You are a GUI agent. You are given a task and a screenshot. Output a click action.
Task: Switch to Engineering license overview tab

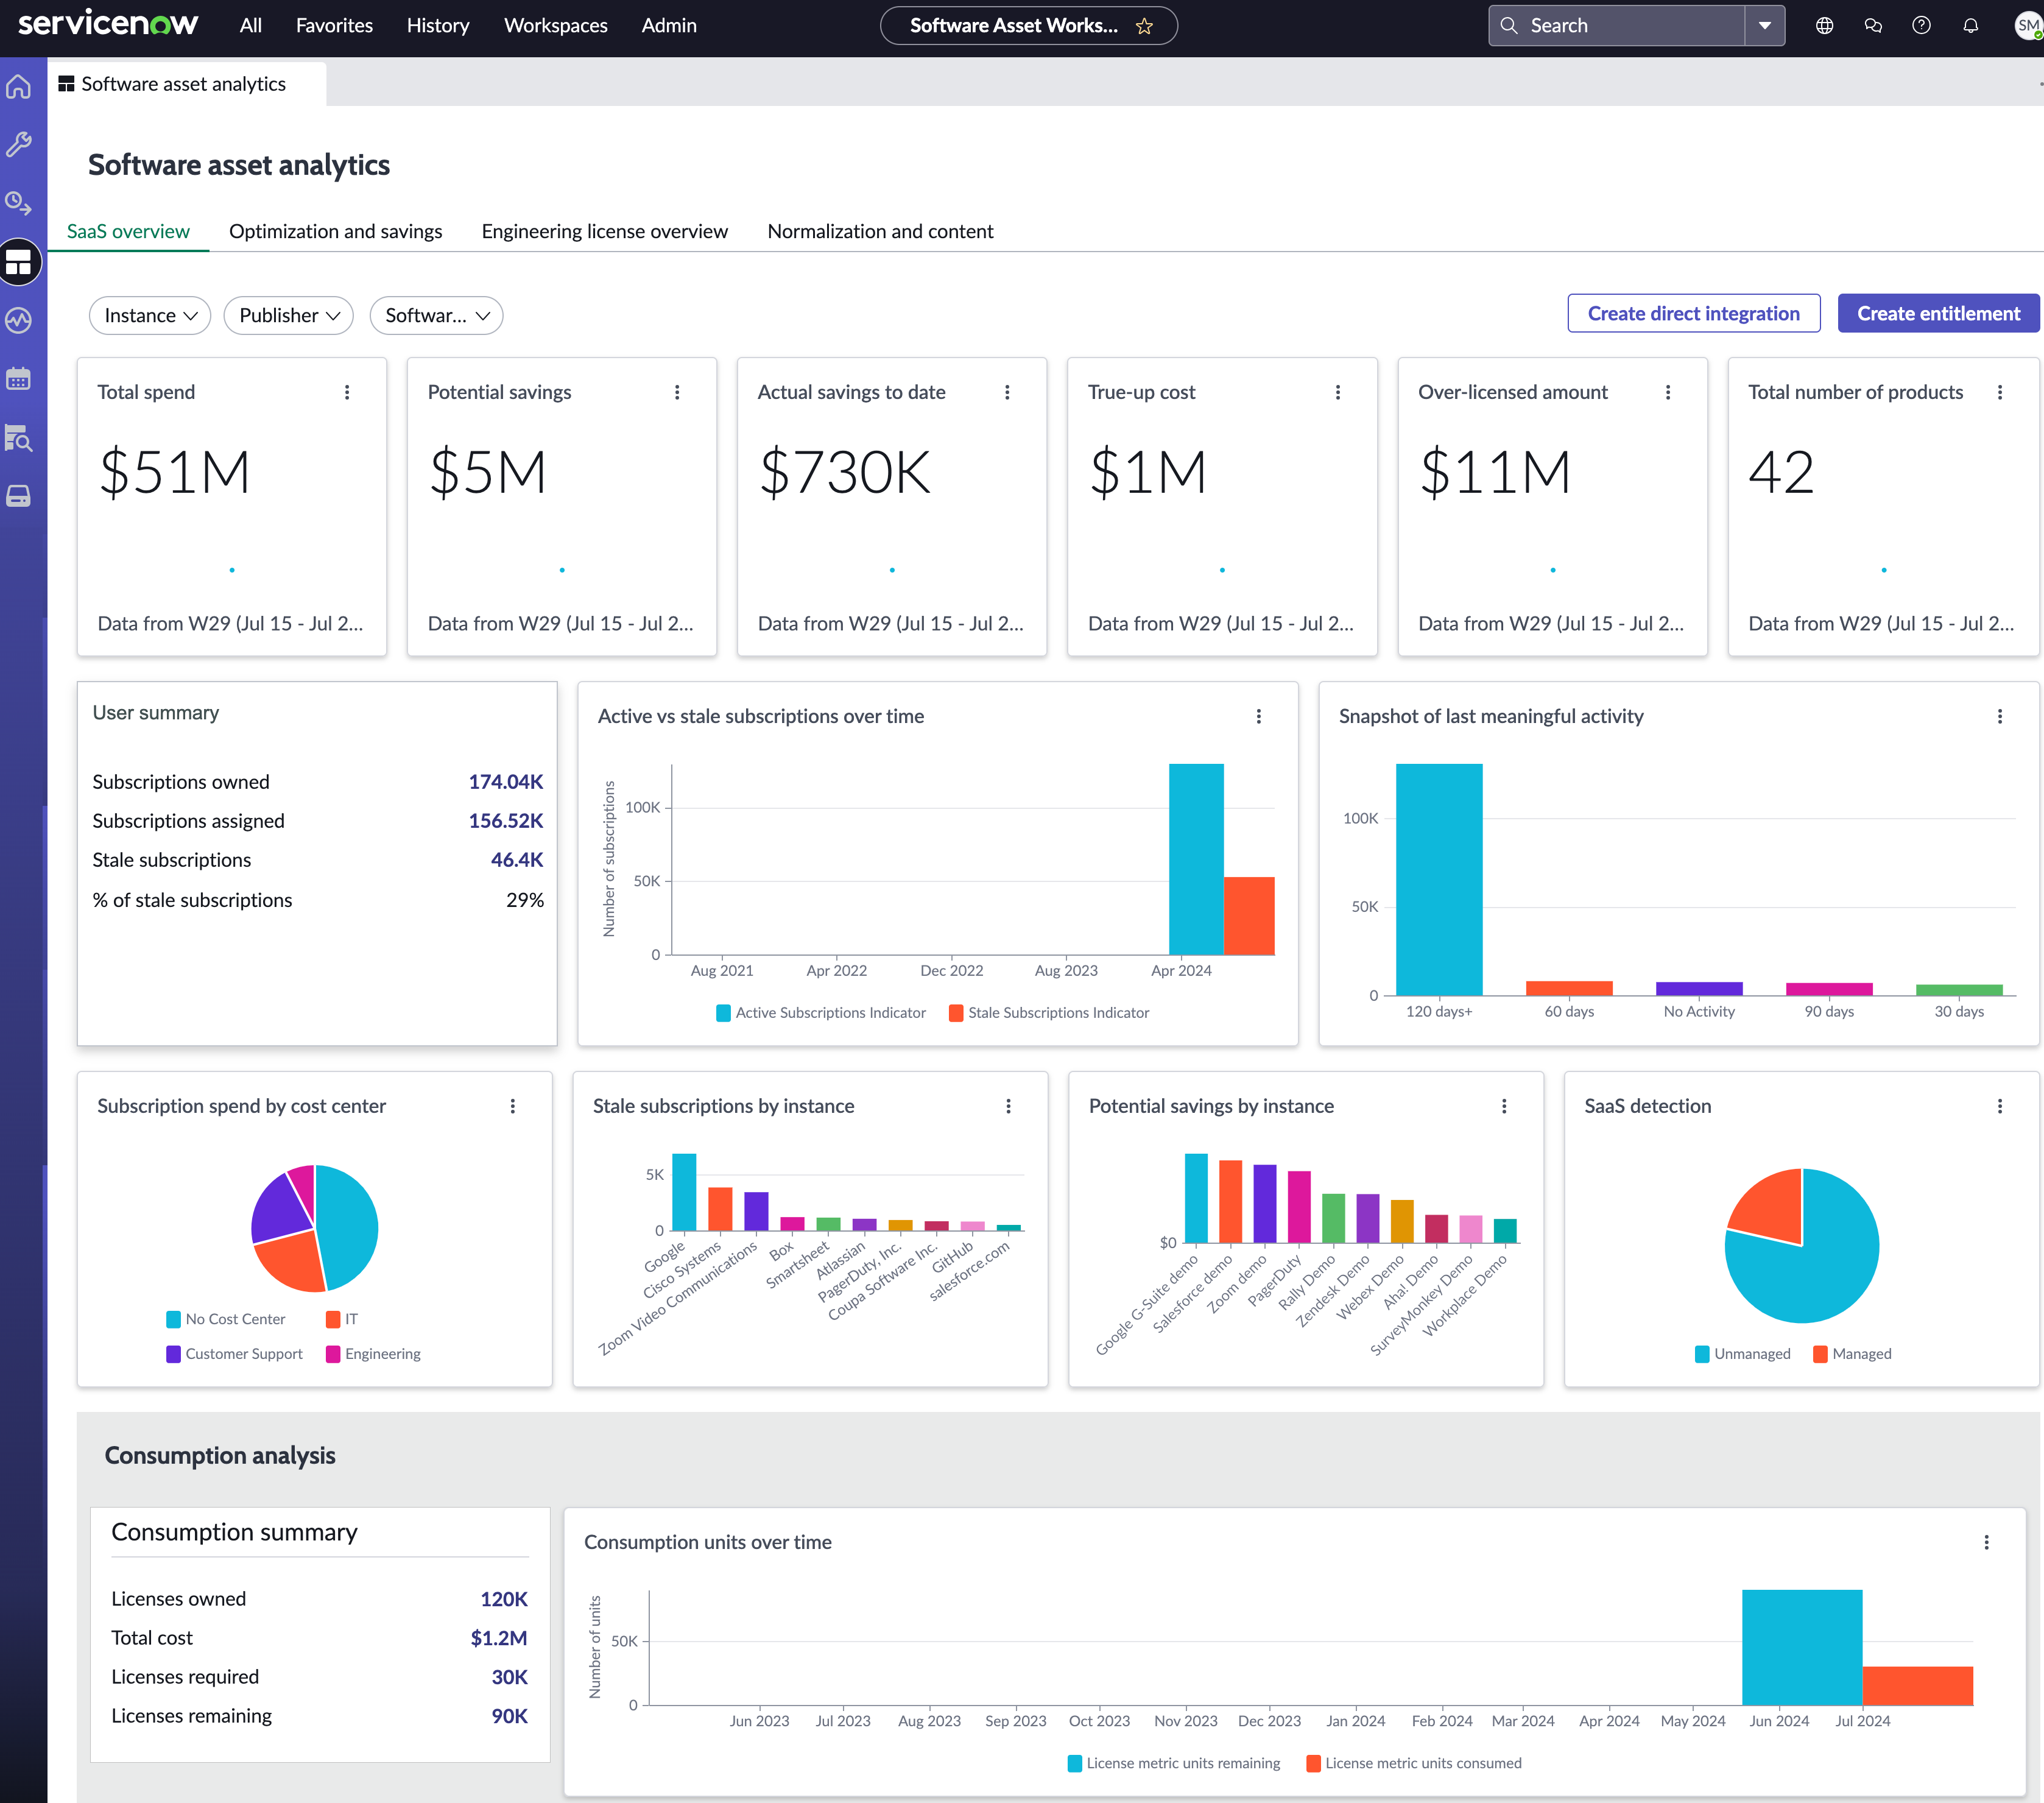[x=604, y=231]
